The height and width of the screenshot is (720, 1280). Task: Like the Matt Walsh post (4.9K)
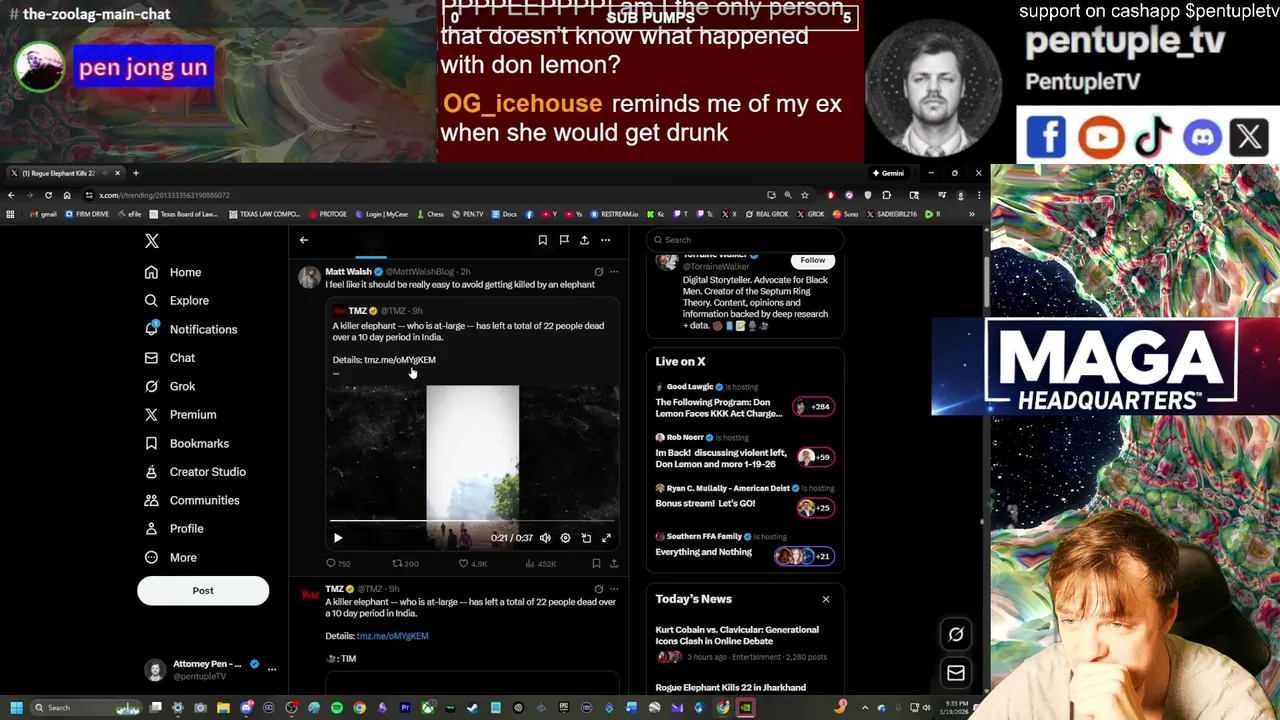coord(473,564)
